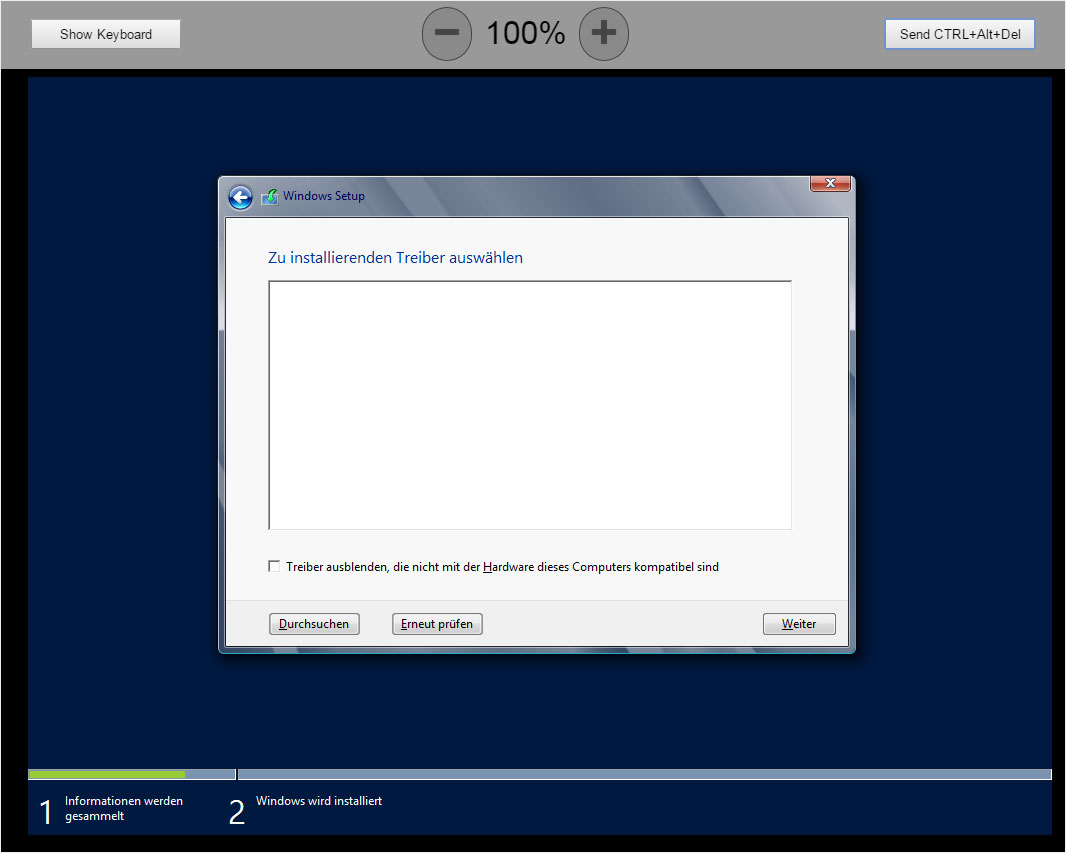Click the green setup progress bar

[107, 774]
